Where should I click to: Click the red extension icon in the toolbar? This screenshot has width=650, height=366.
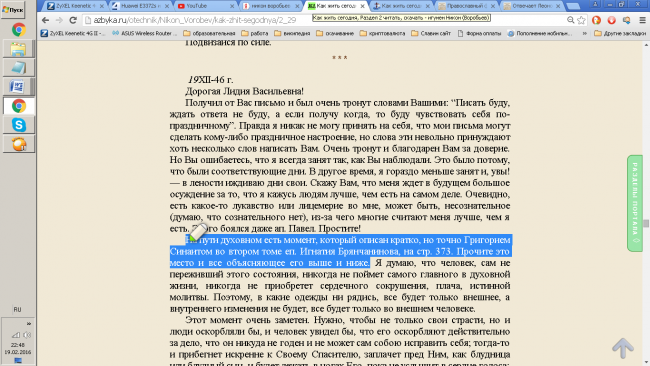tap(611, 20)
